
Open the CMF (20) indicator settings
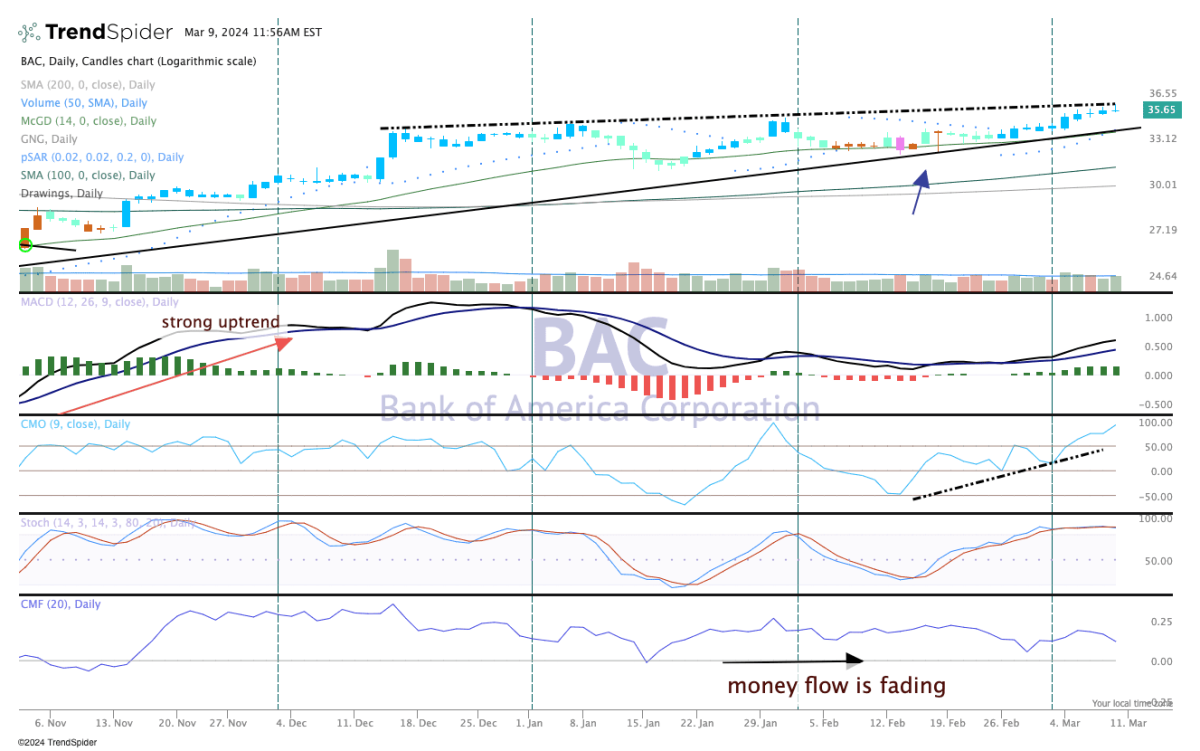click(61, 604)
